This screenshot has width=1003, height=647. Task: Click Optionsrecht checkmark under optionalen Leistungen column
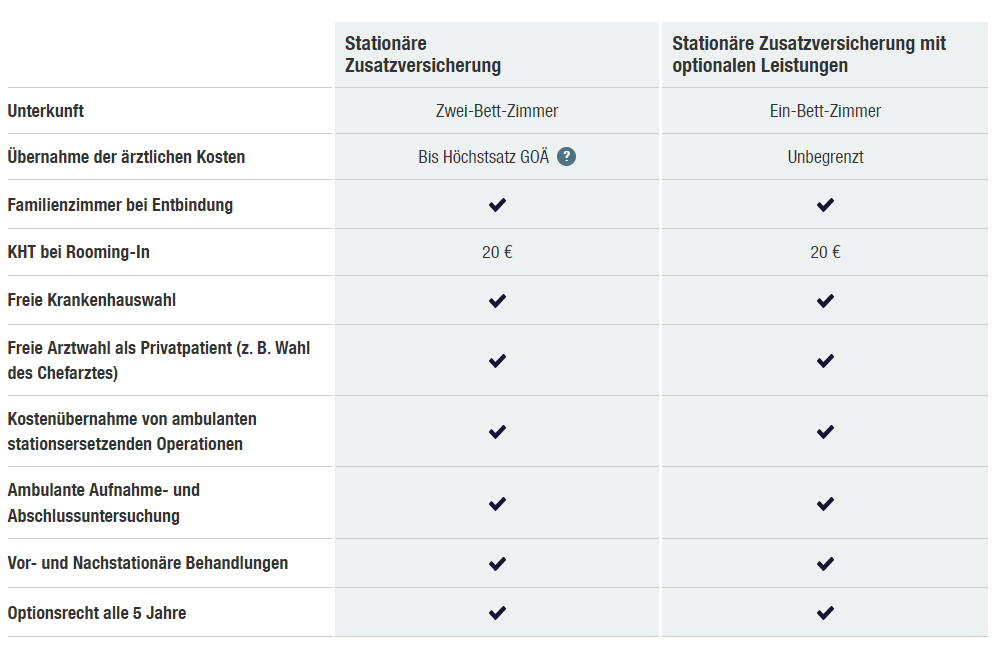(x=825, y=613)
